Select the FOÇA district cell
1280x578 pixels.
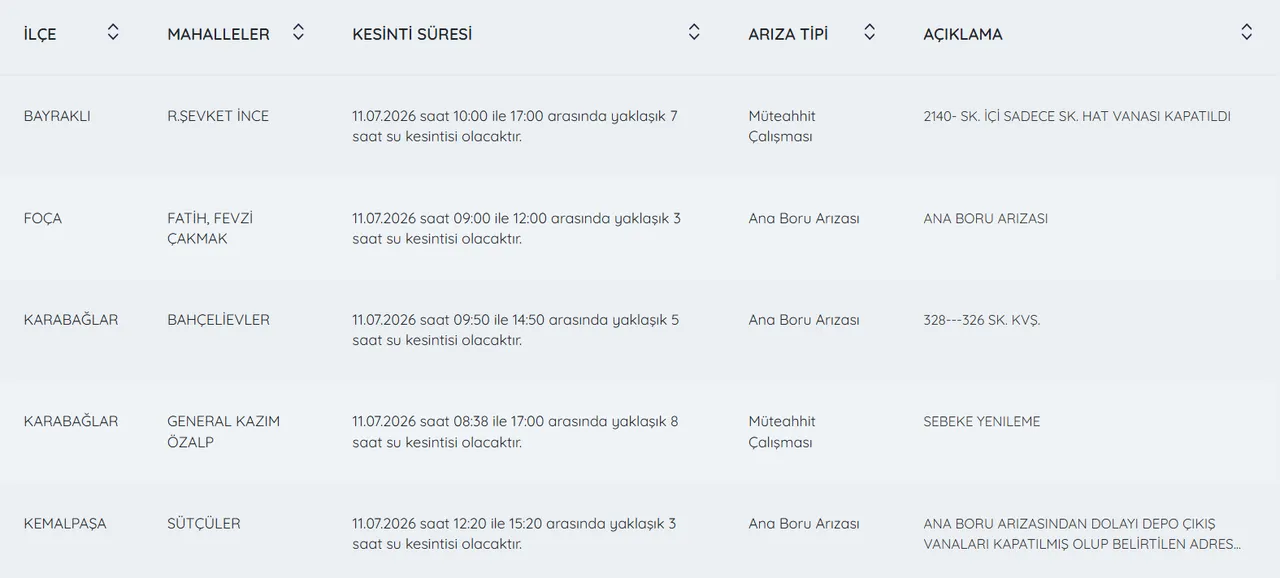[43, 218]
